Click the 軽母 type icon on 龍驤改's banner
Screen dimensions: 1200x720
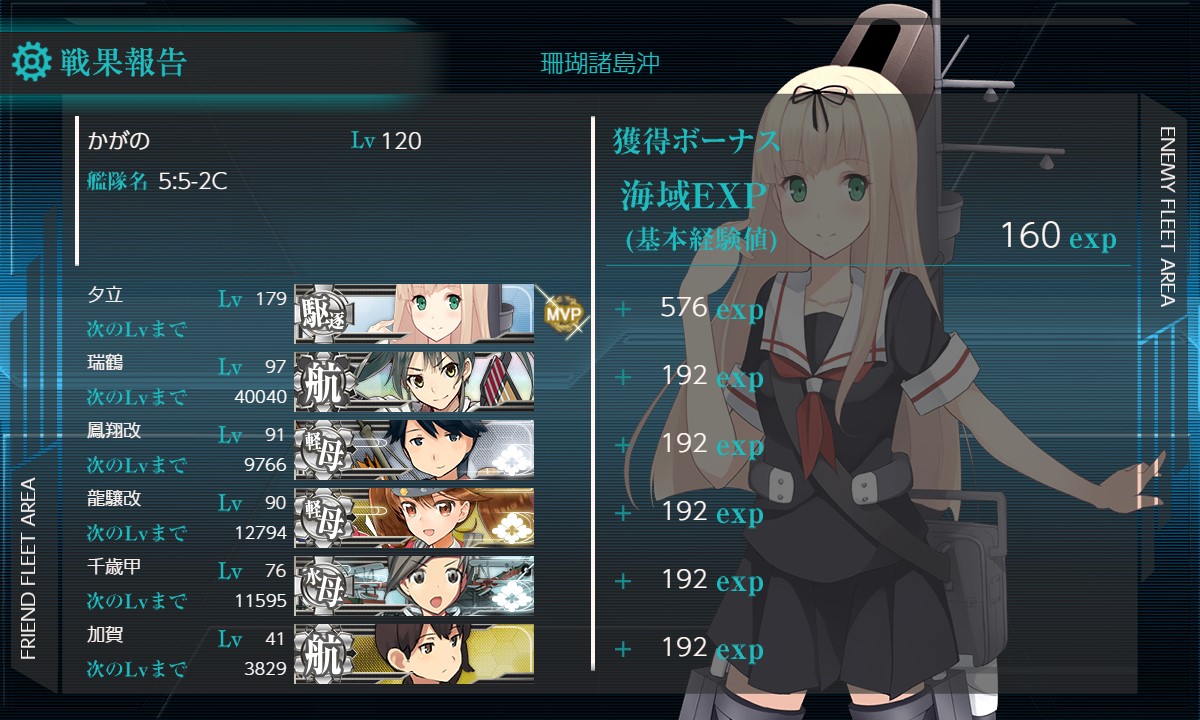click(324, 517)
